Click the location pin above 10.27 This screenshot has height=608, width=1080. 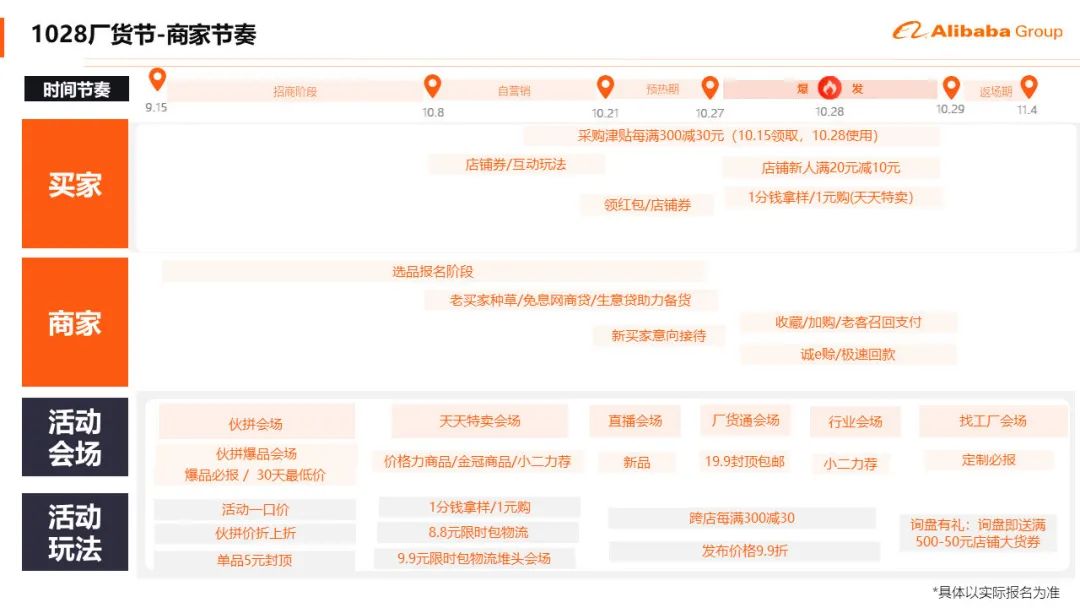710,87
